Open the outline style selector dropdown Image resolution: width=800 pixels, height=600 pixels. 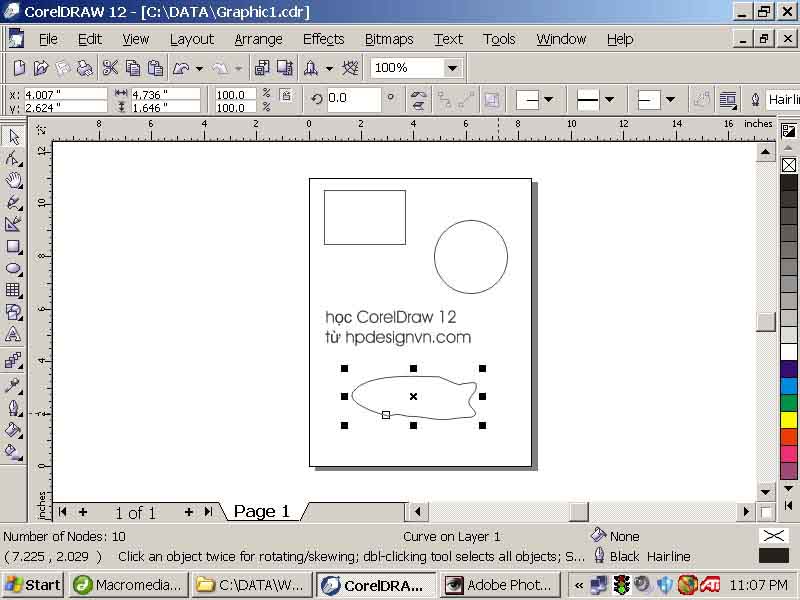pyautogui.click(x=609, y=99)
